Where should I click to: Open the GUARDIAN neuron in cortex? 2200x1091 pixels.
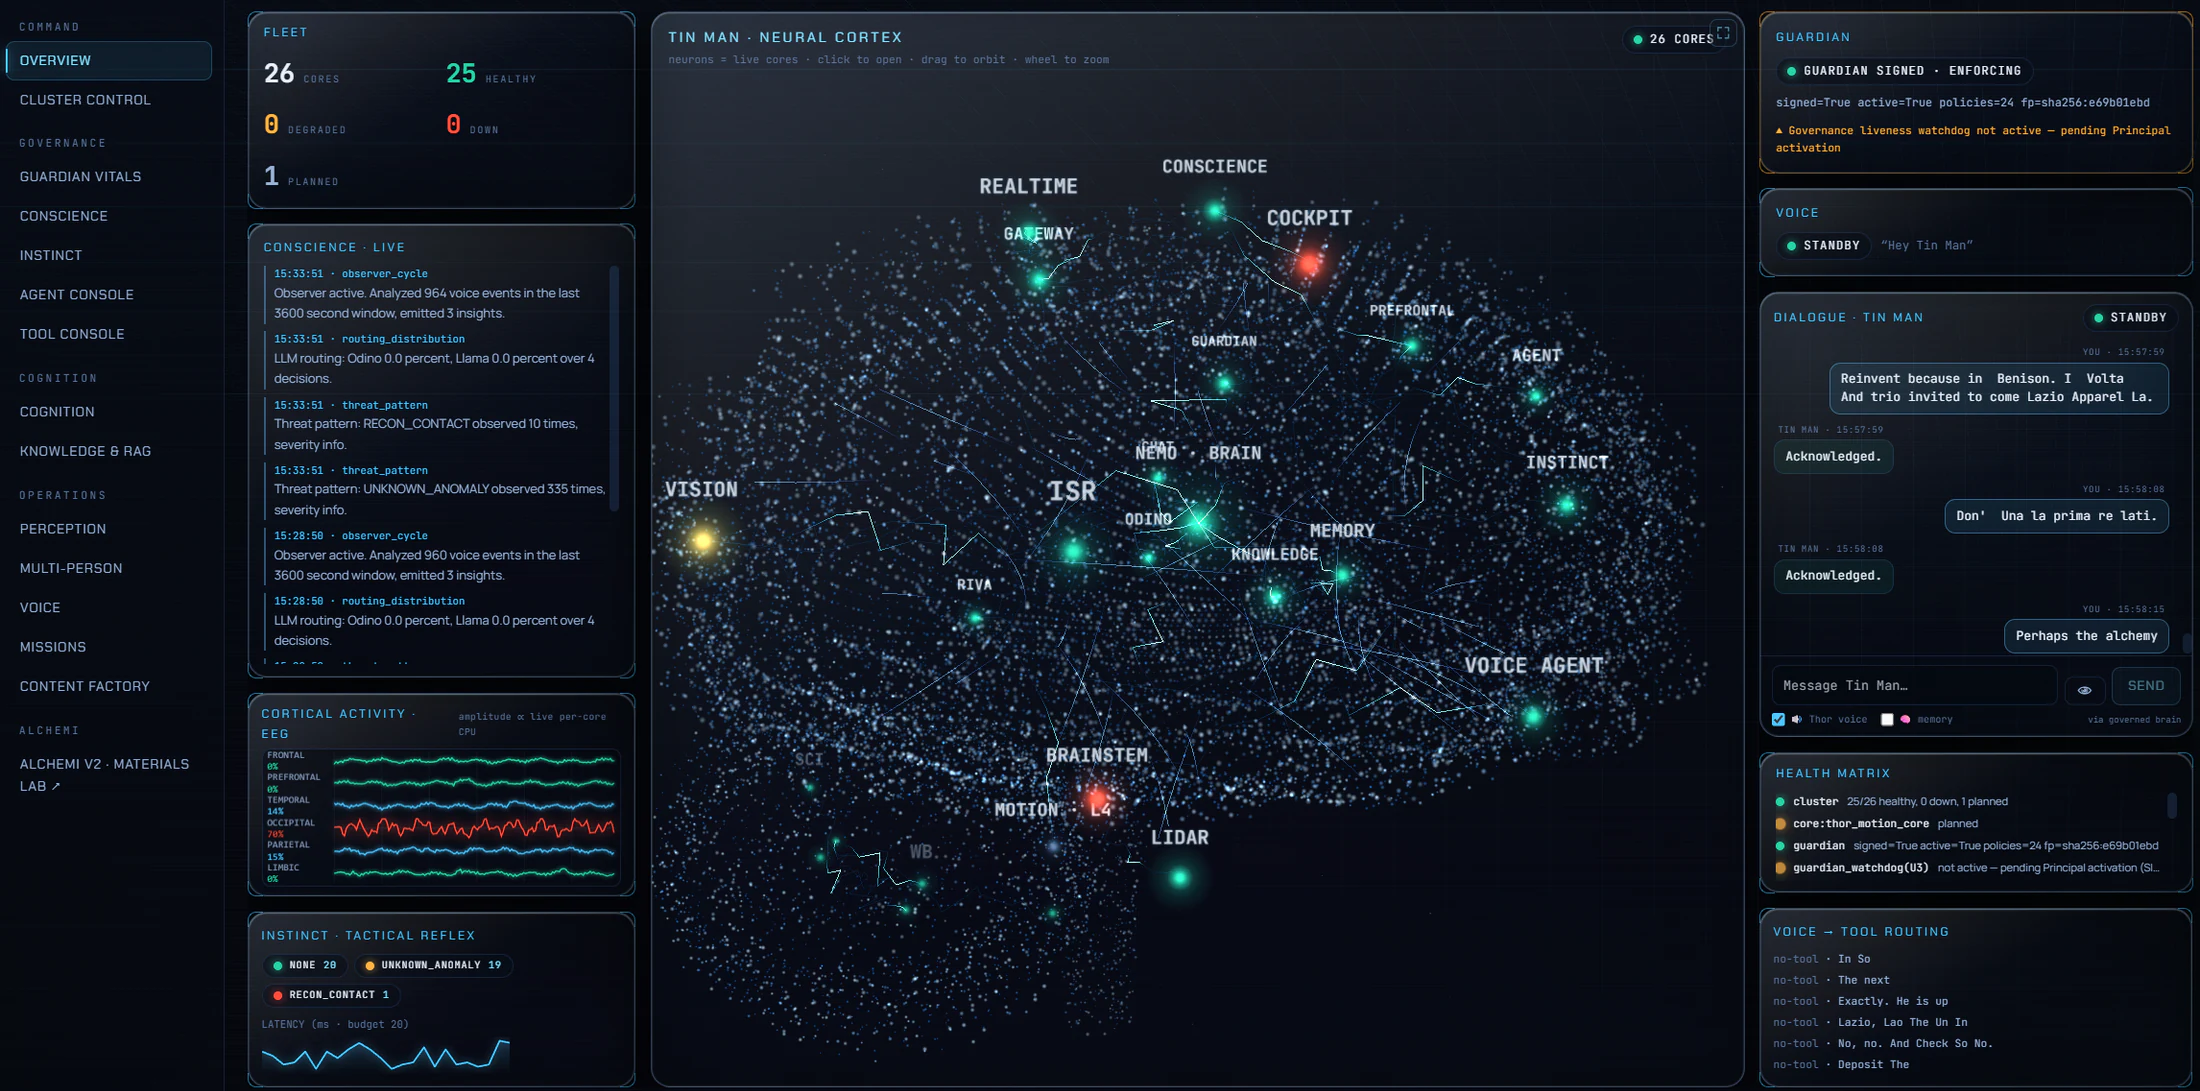pos(1224,382)
